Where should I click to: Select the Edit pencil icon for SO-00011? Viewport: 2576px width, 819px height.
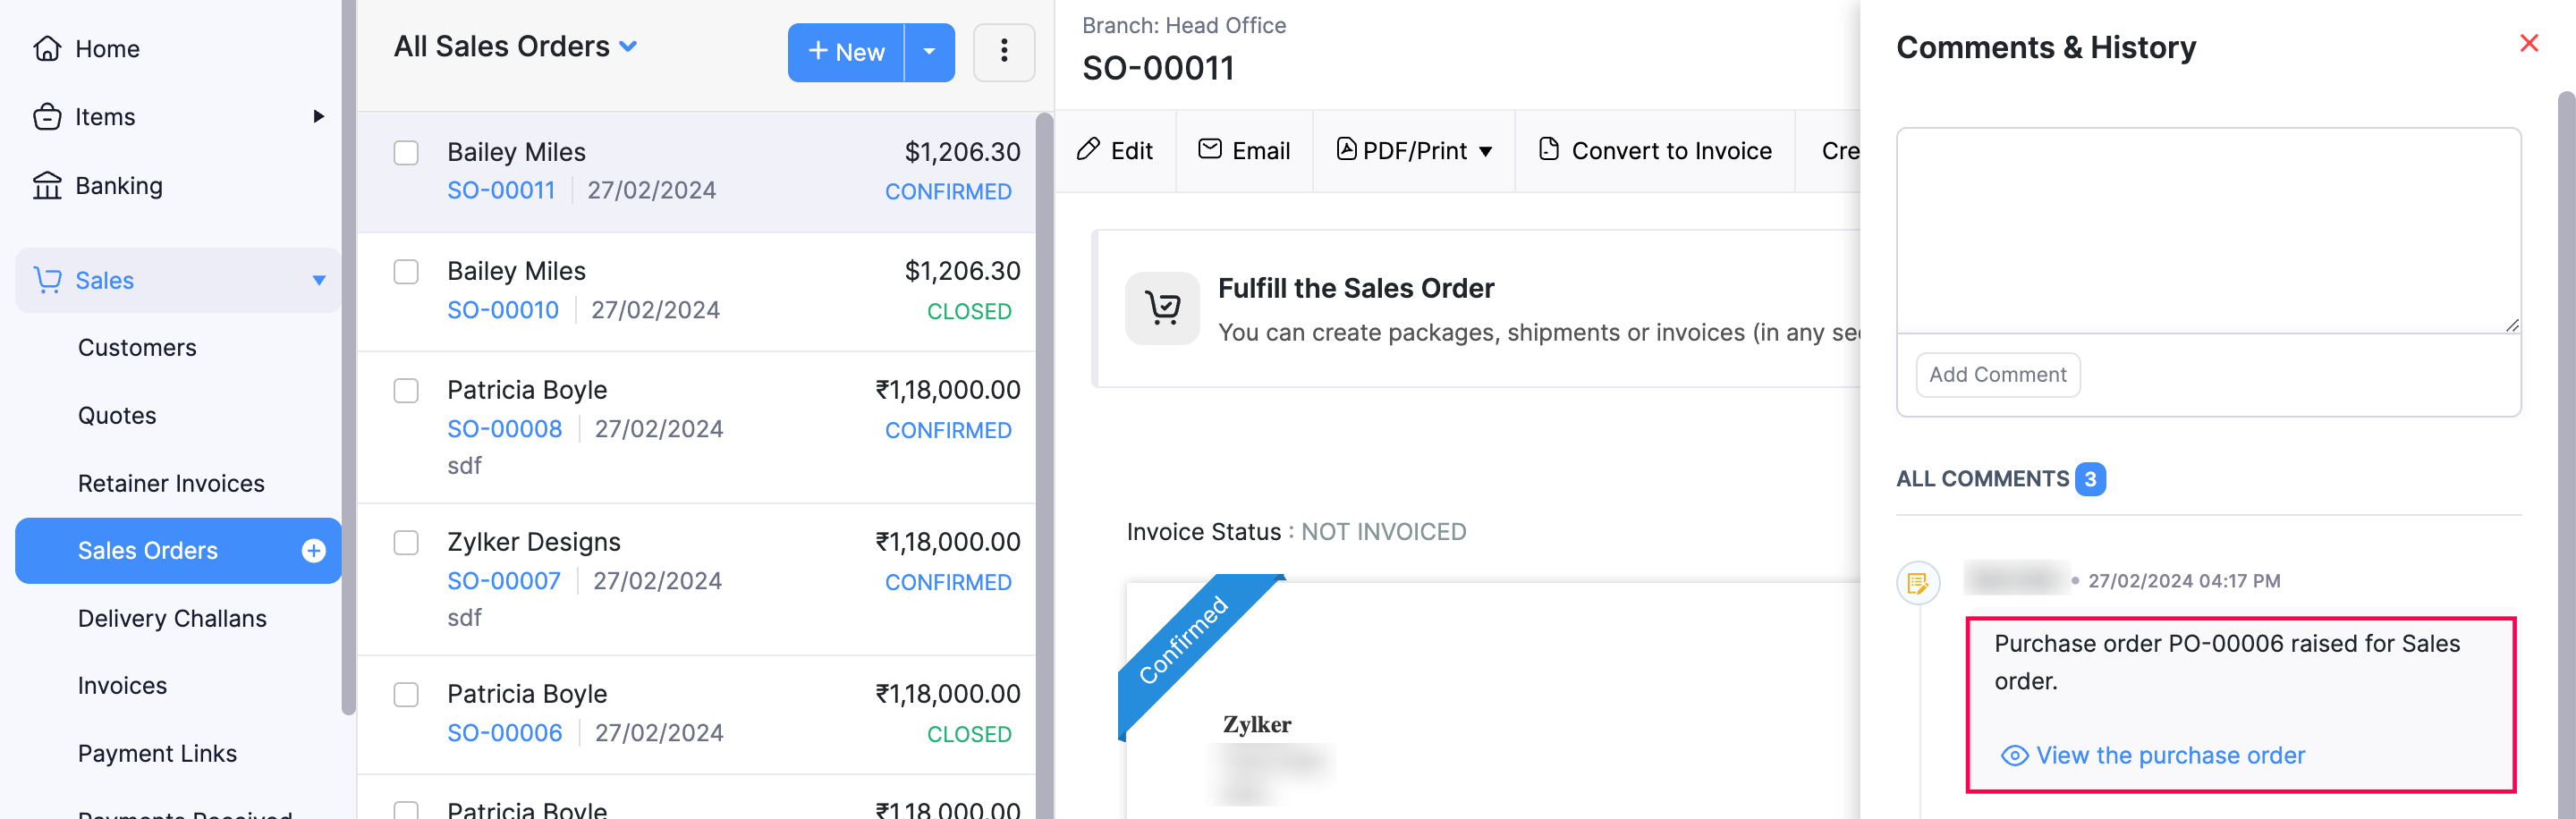[x=1089, y=149]
